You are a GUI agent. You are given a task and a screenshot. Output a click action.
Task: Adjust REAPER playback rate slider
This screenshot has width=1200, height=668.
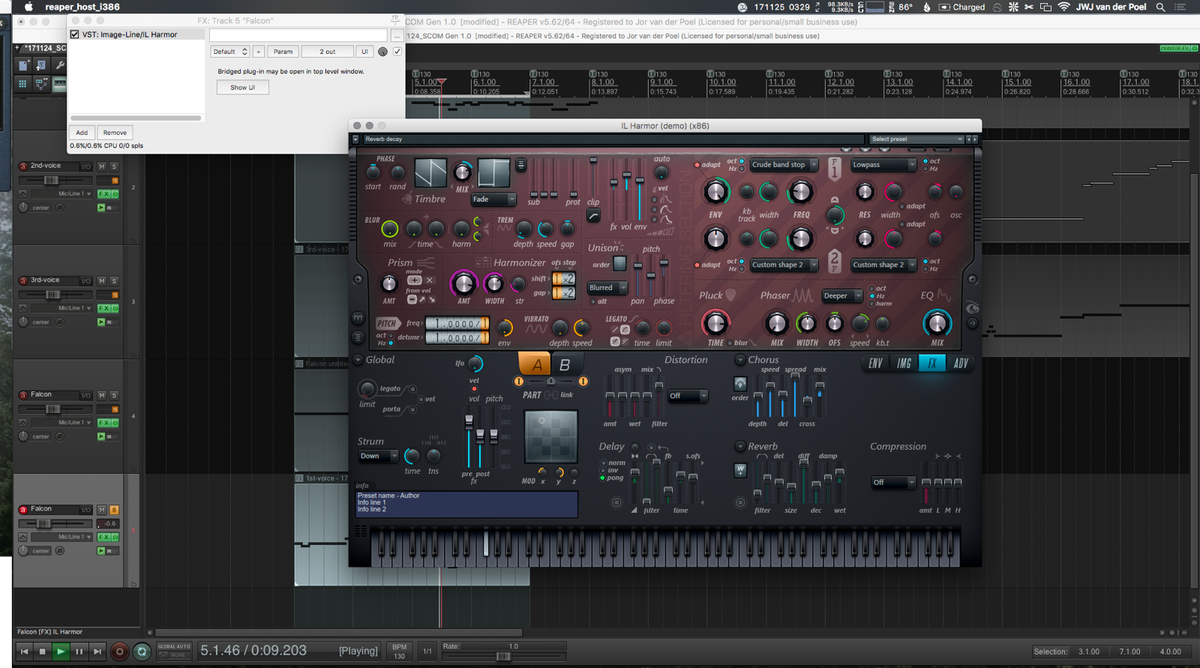click(503, 656)
